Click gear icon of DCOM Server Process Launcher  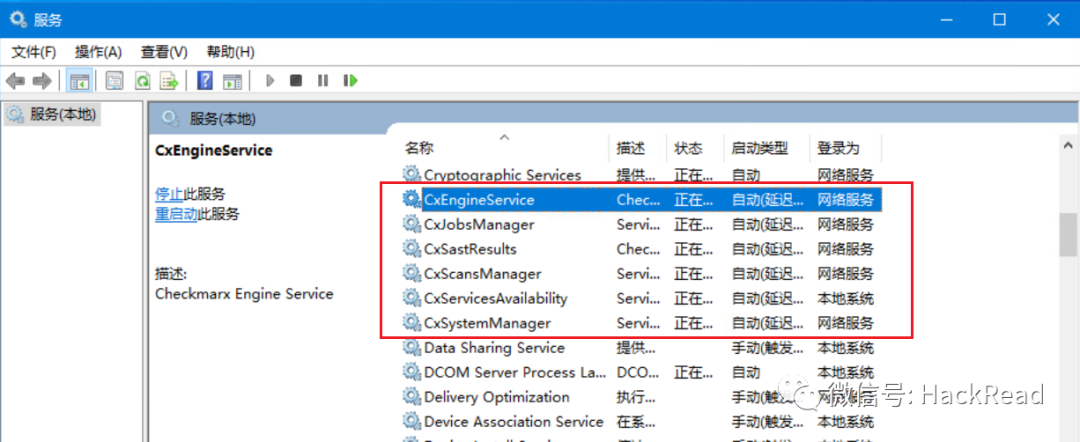point(411,372)
